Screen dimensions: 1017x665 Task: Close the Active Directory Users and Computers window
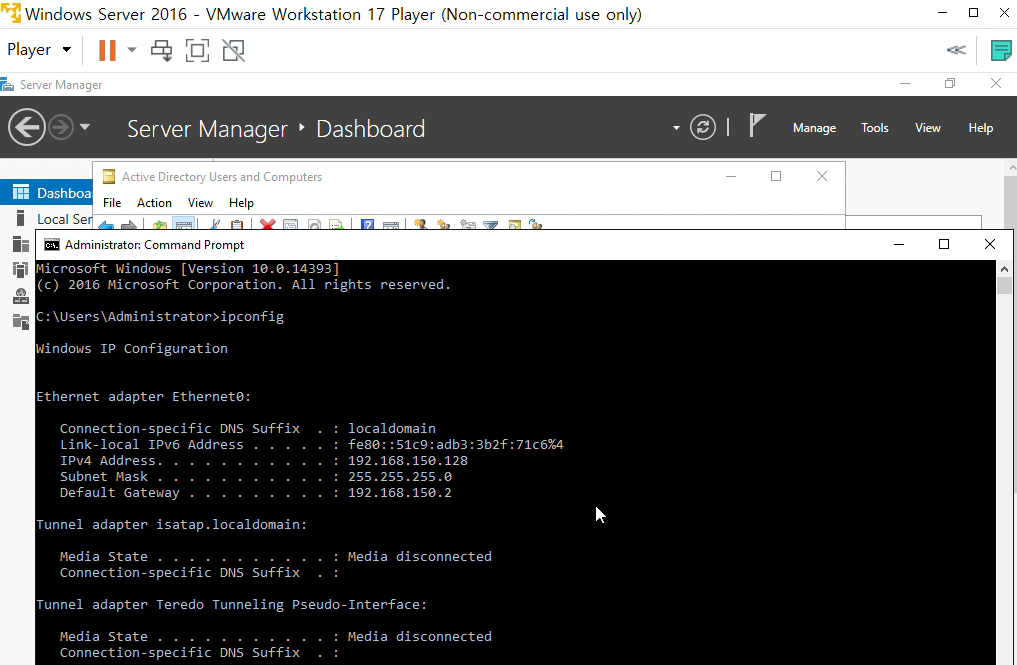tap(822, 176)
